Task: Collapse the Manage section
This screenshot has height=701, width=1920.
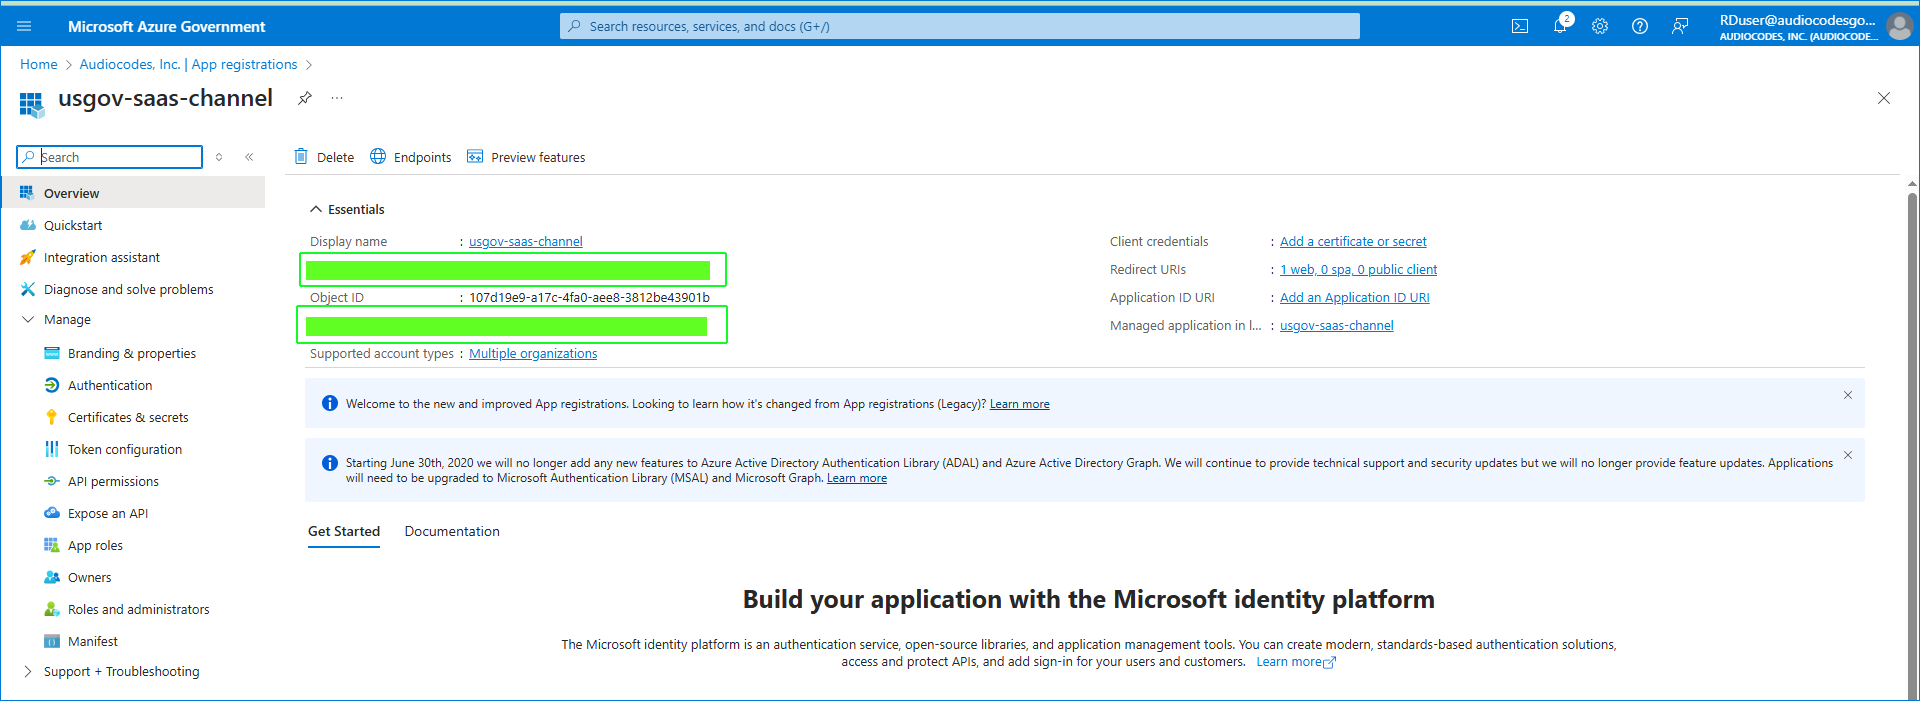Action: pyautogui.click(x=27, y=320)
